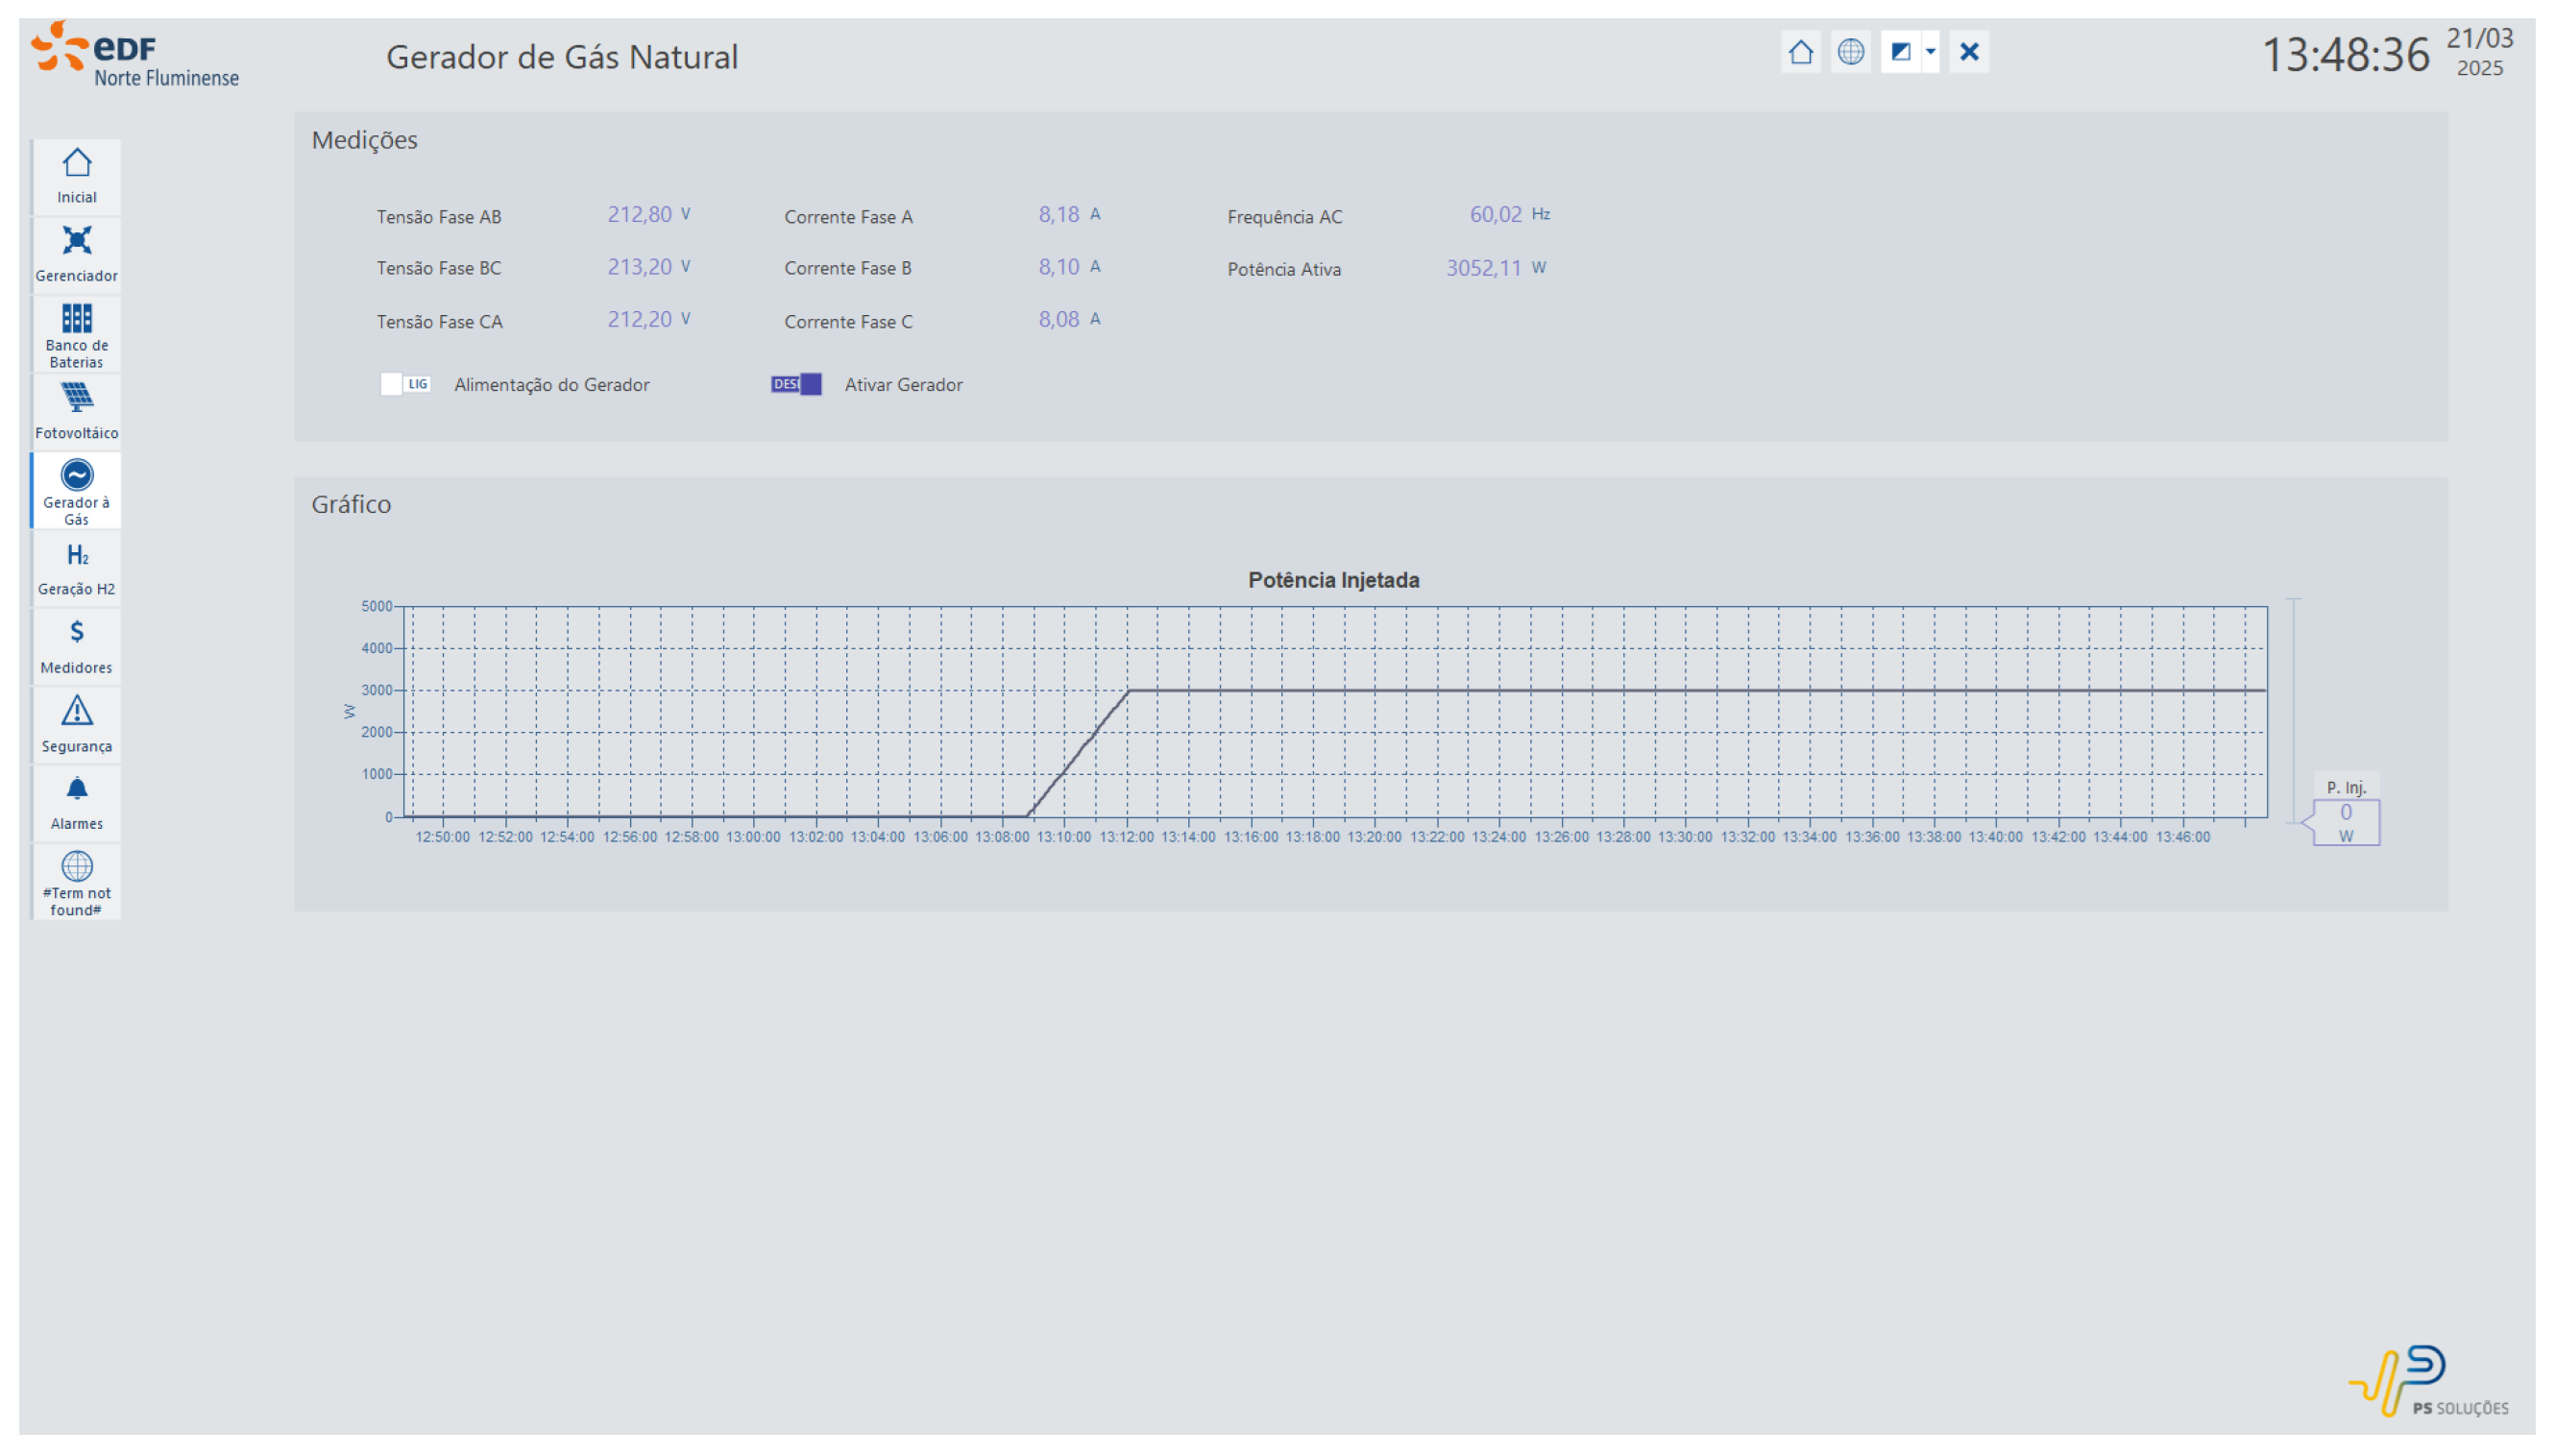Click the P. Inj. value marker box
The height and width of the screenshot is (1456, 2555).
click(2345, 822)
